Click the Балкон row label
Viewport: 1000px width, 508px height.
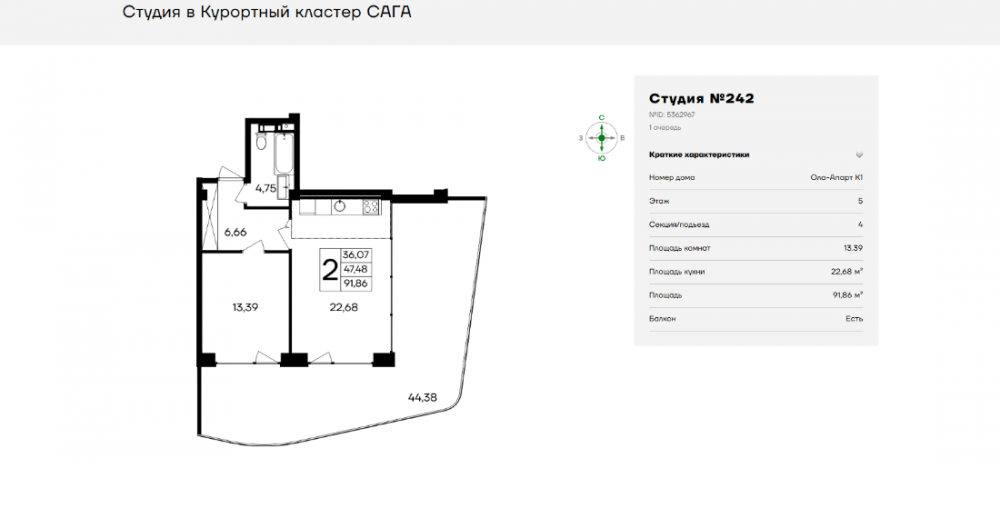pyautogui.click(x=662, y=319)
